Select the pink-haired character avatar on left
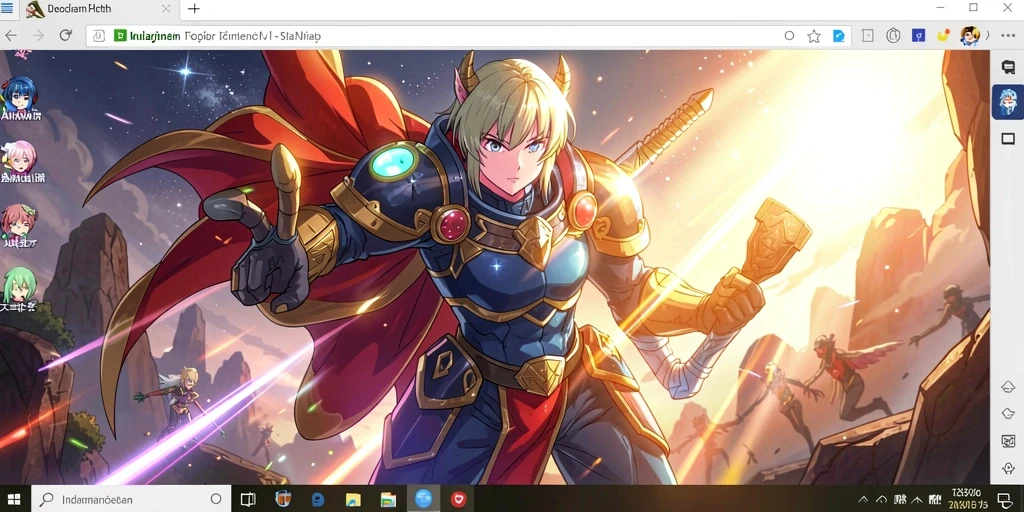This screenshot has height=512, width=1024. 18,156
